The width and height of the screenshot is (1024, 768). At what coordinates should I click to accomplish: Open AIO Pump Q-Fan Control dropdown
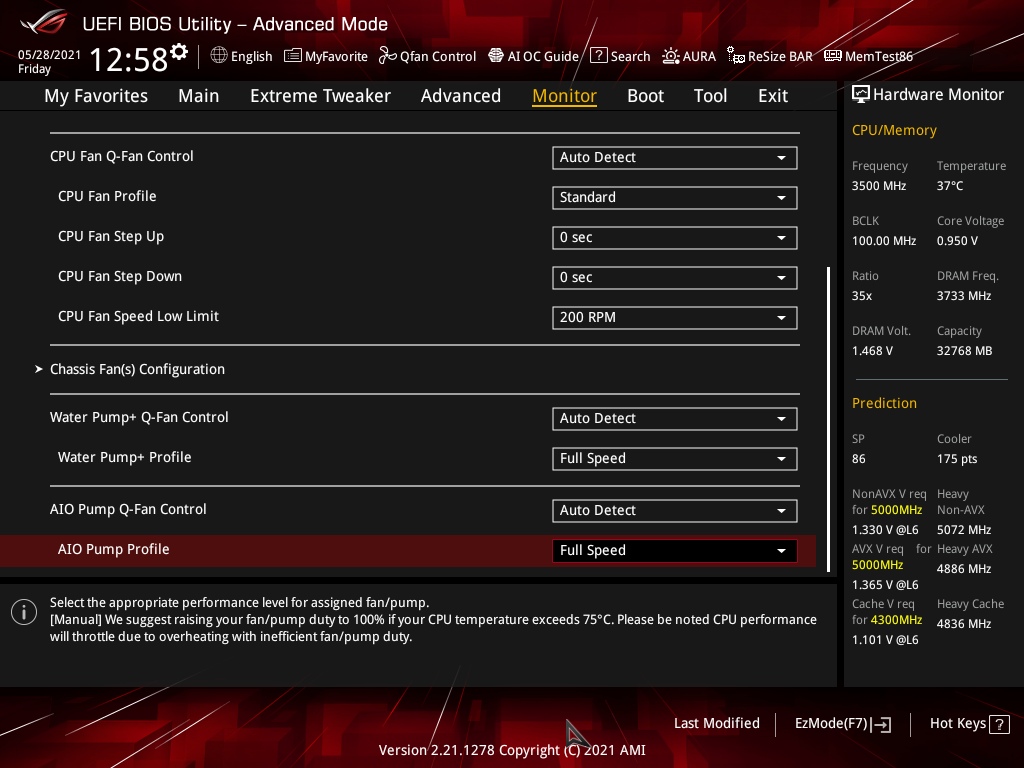coord(675,511)
